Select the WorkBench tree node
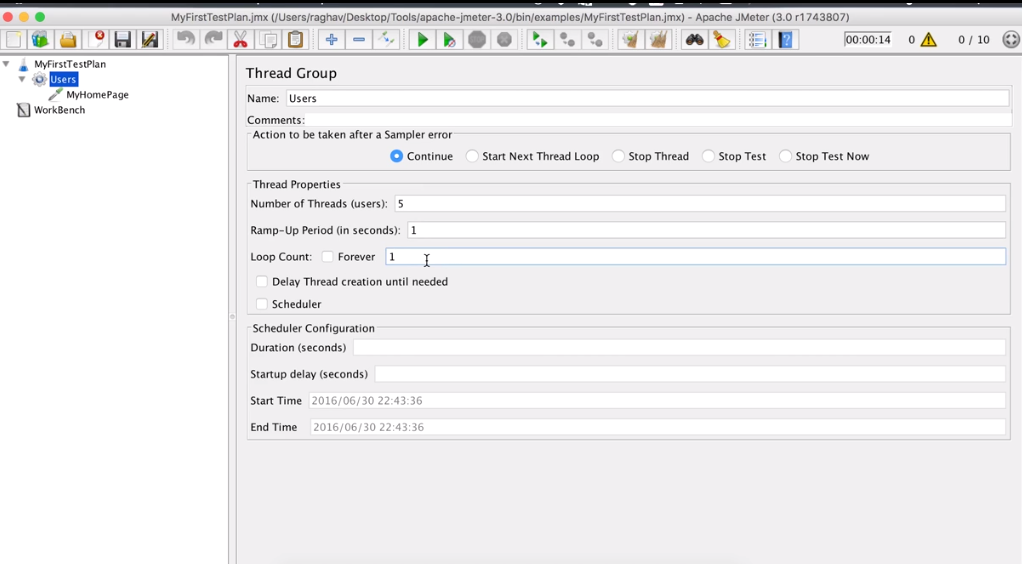The width and height of the screenshot is (1022, 564). click(x=59, y=110)
